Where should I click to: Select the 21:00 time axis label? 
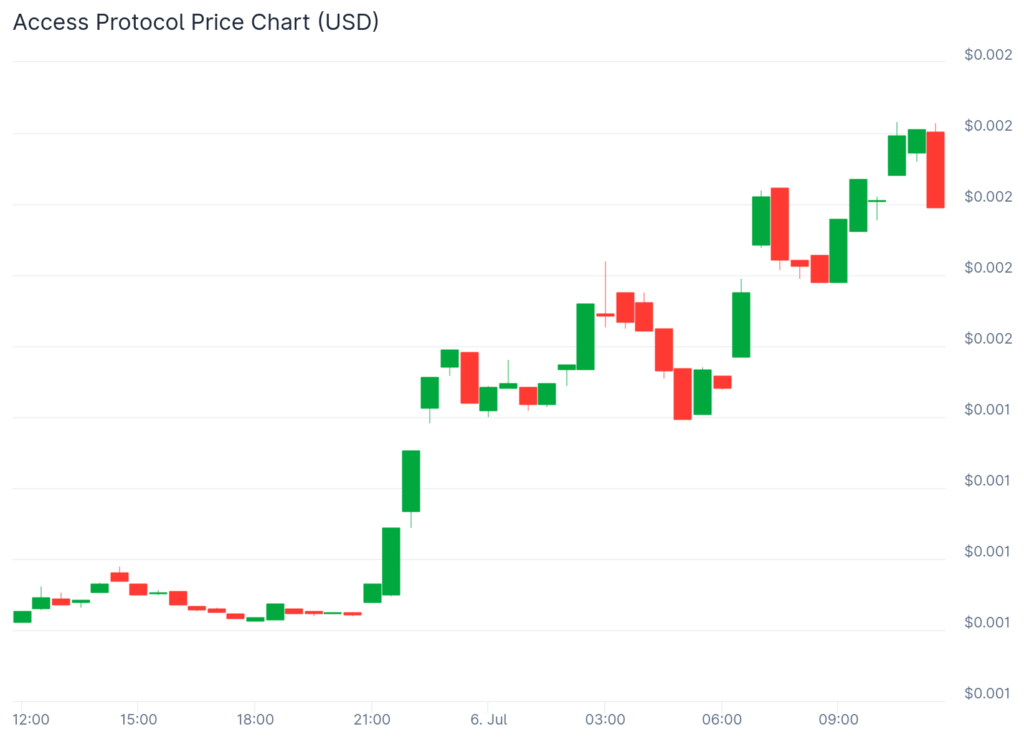[x=372, y=719]
